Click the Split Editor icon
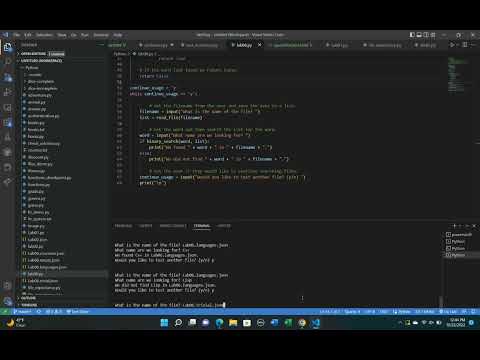 point(465,45)
